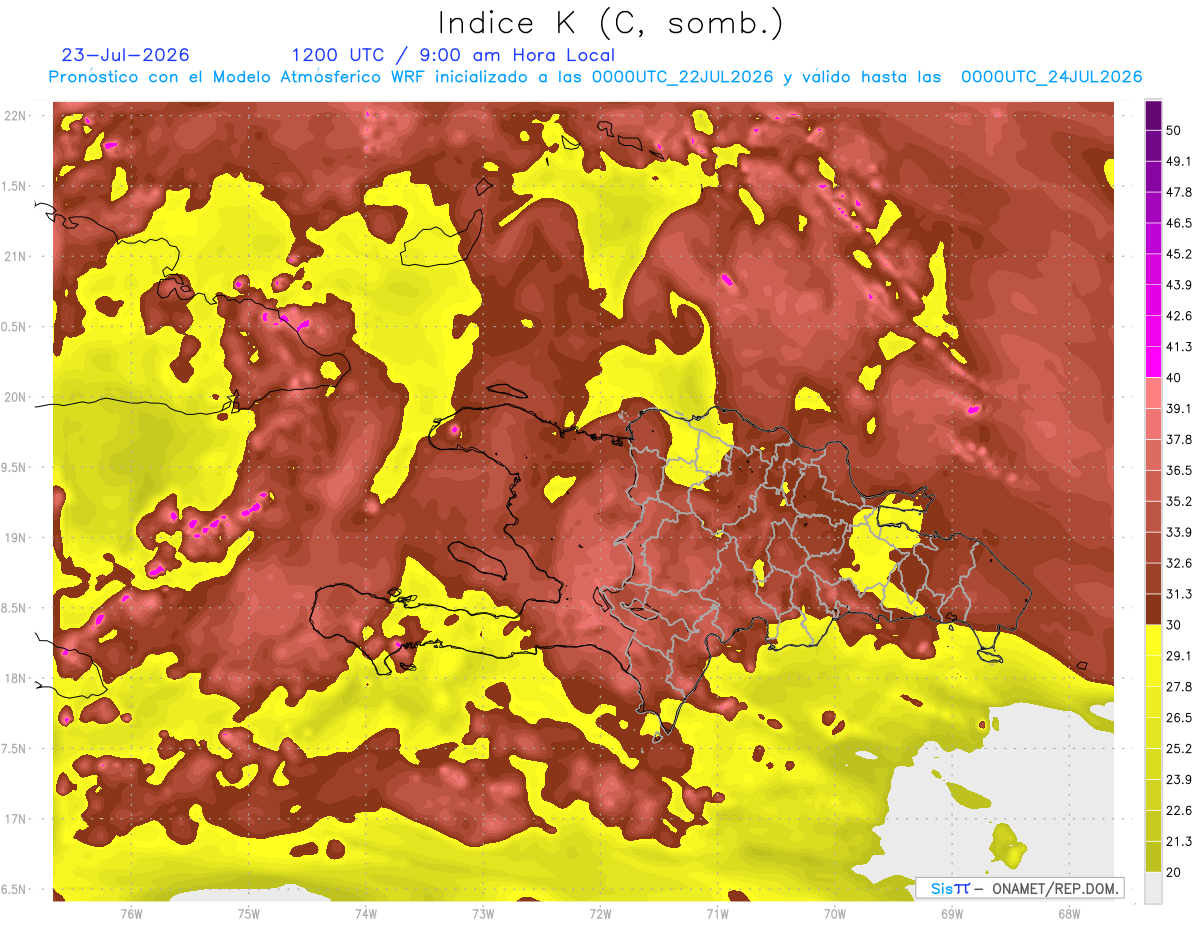Click the date label "23-Jul-2026"
The image size is (1200, 927).
[x=125, y=55]
